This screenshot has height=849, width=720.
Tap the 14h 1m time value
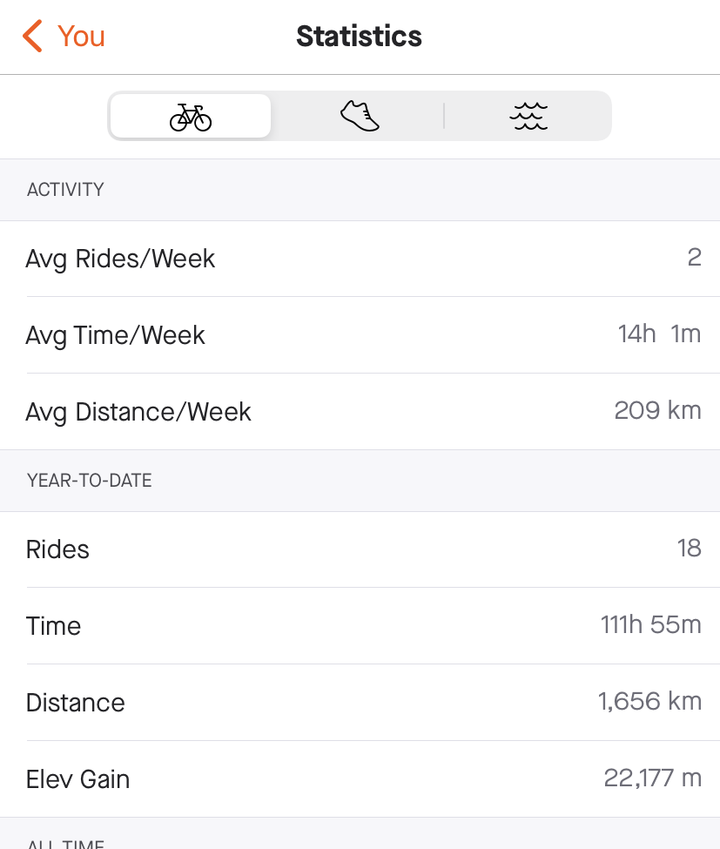(659, 334)
